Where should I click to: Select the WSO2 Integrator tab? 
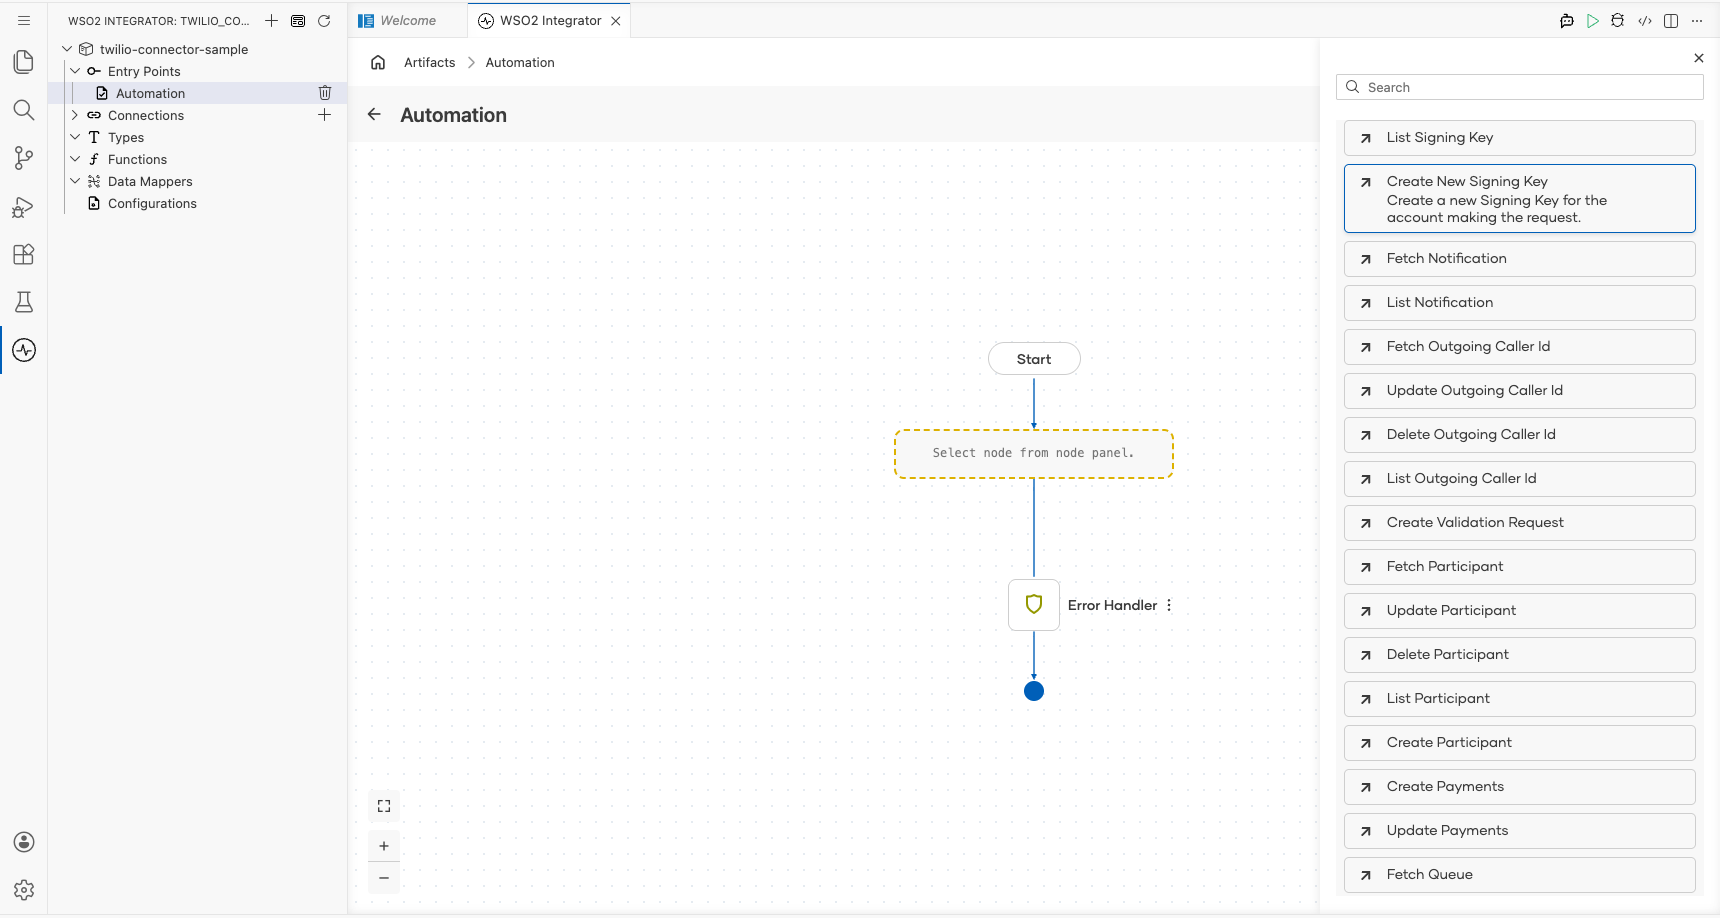coord(550,20)
